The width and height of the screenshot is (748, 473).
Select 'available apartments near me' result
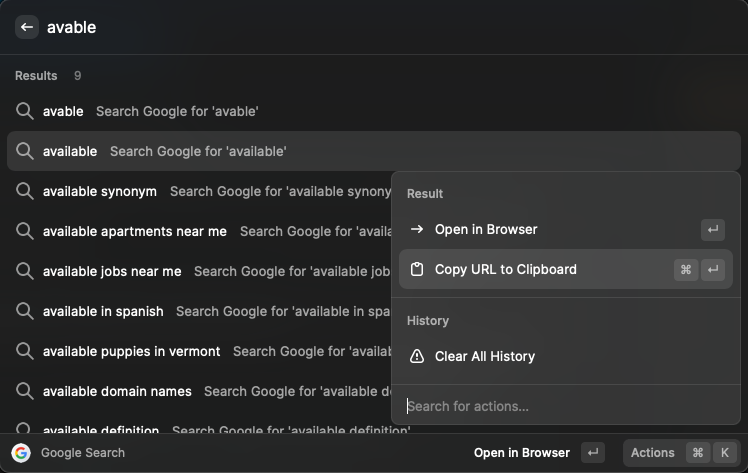click(199, 231)
